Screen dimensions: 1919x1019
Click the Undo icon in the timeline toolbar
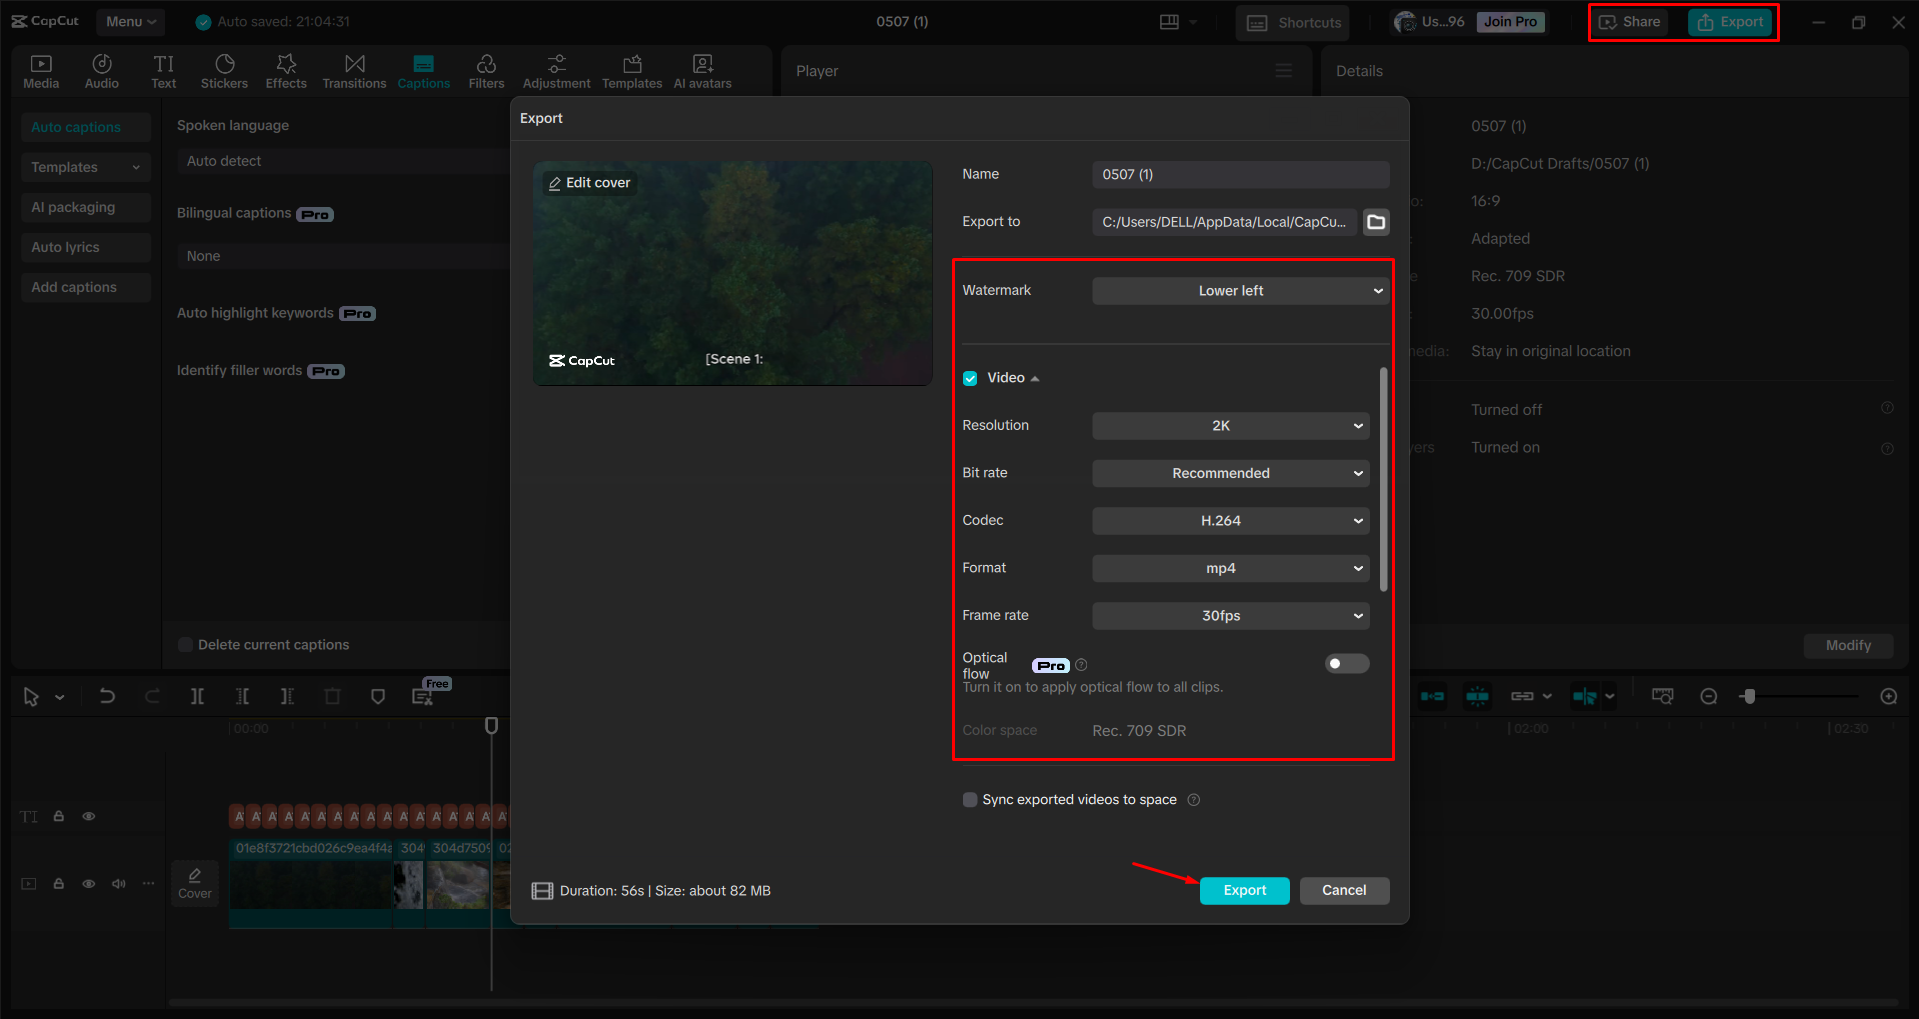coord(107,695)
